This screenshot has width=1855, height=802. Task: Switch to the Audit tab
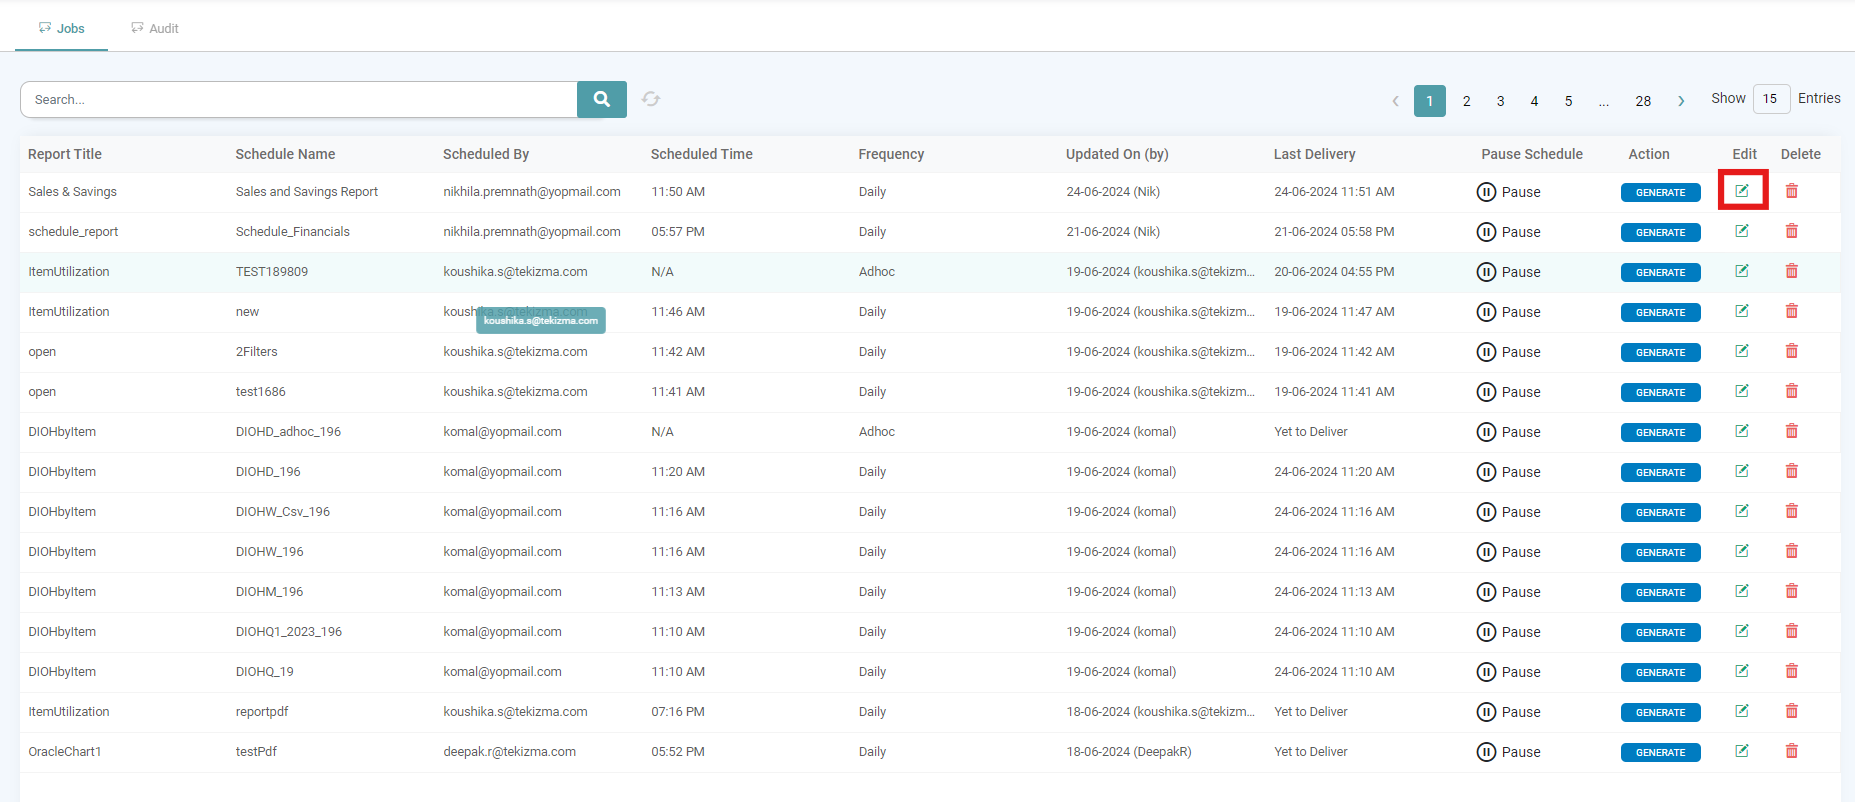click(x=155, y=28)
